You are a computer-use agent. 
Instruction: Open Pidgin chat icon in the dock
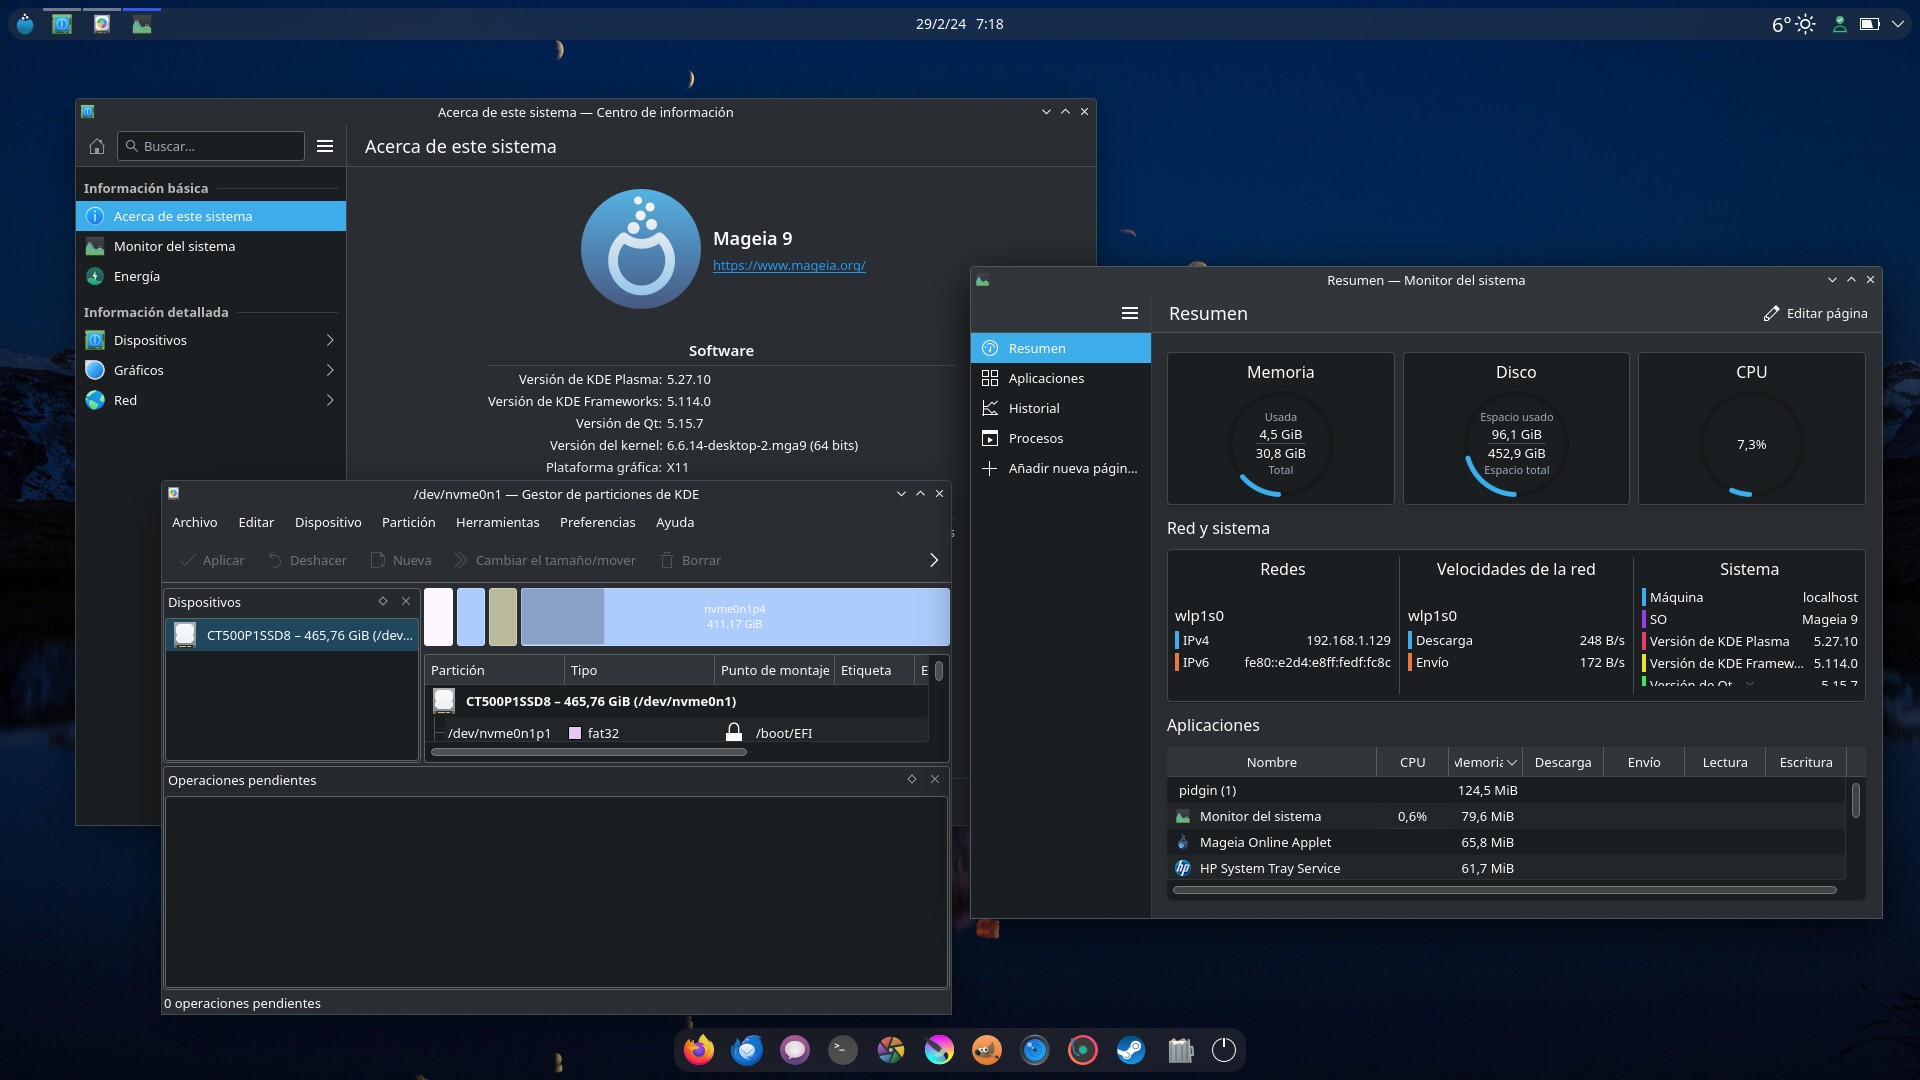point(795,1050)
